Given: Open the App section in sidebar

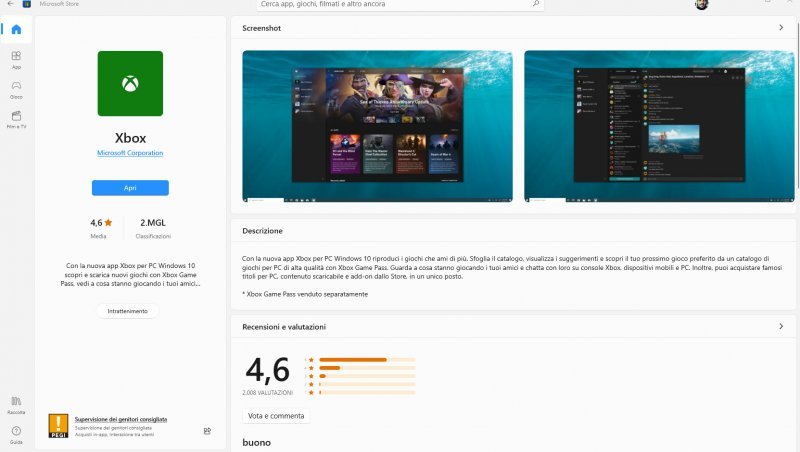Looking at the screenshot, I should [x=16, y=60].
